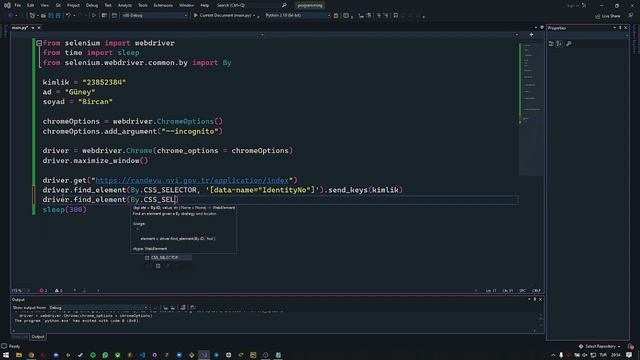
Task: Open the Debug menu
Action: click(x=92, y=5)
